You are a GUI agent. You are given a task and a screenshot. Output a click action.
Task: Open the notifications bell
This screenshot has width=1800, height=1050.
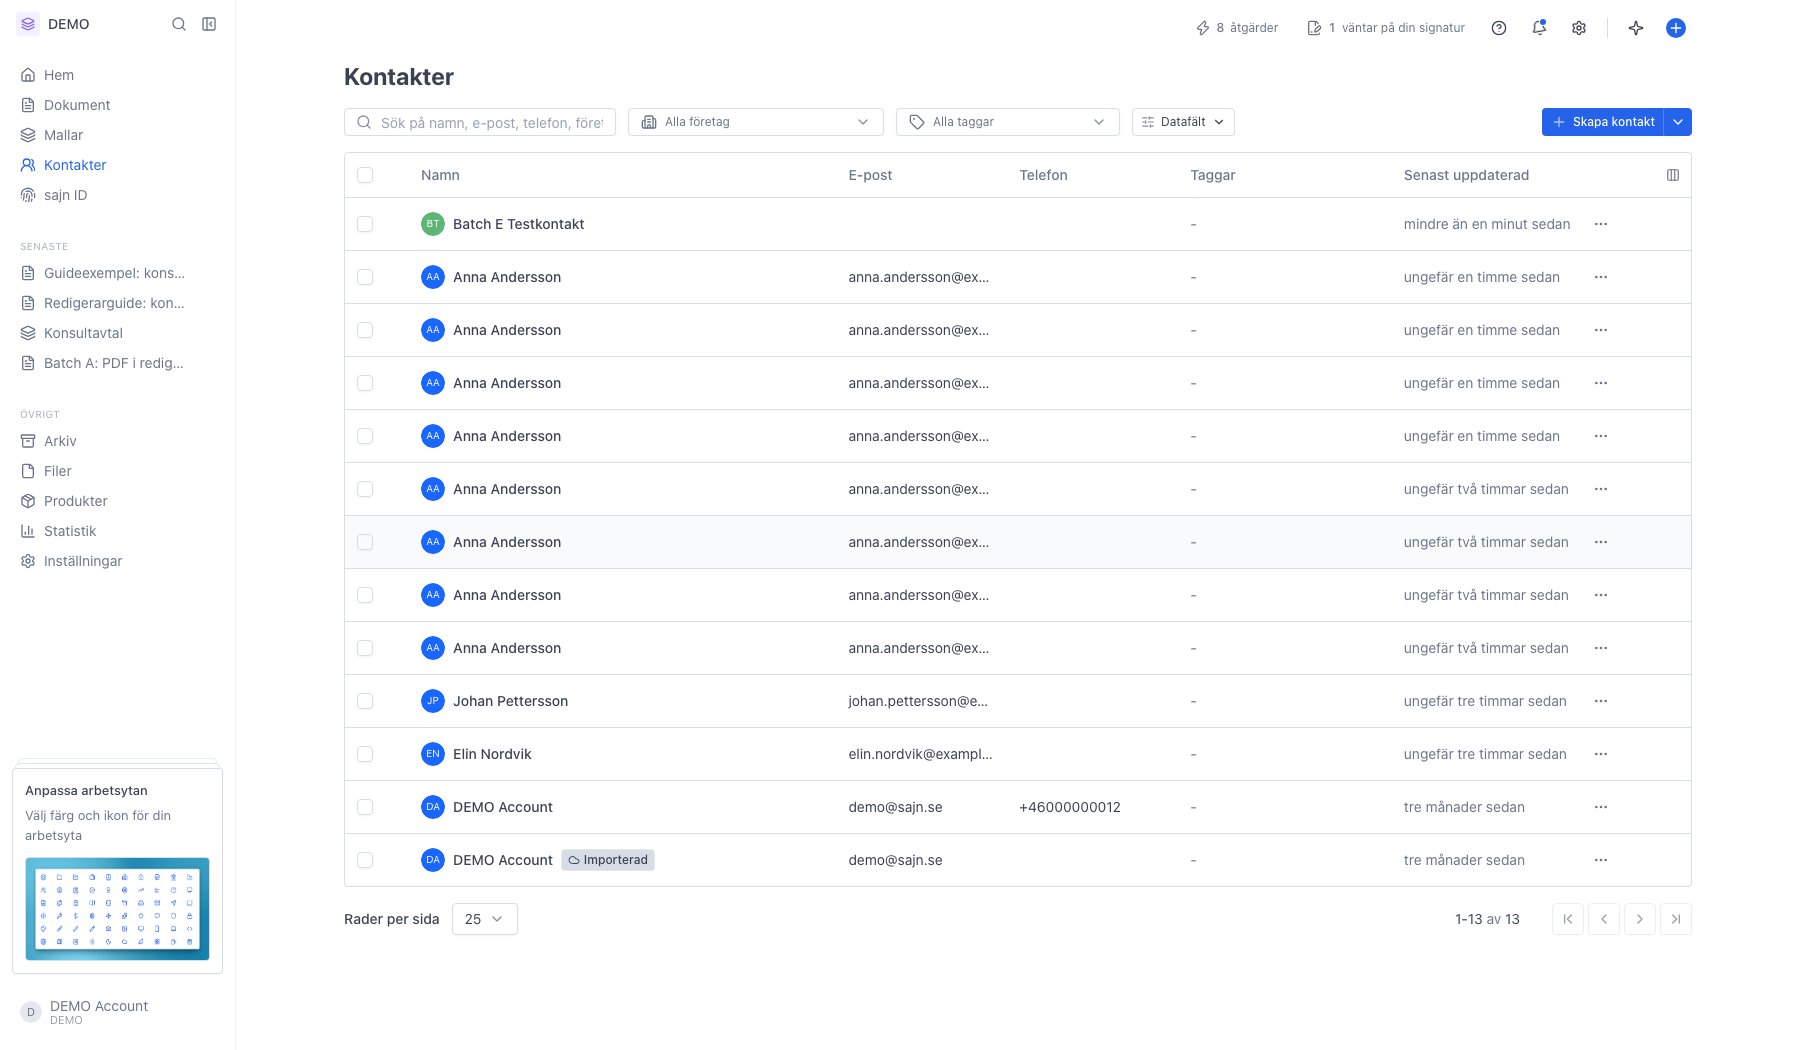pos(1539,28)
